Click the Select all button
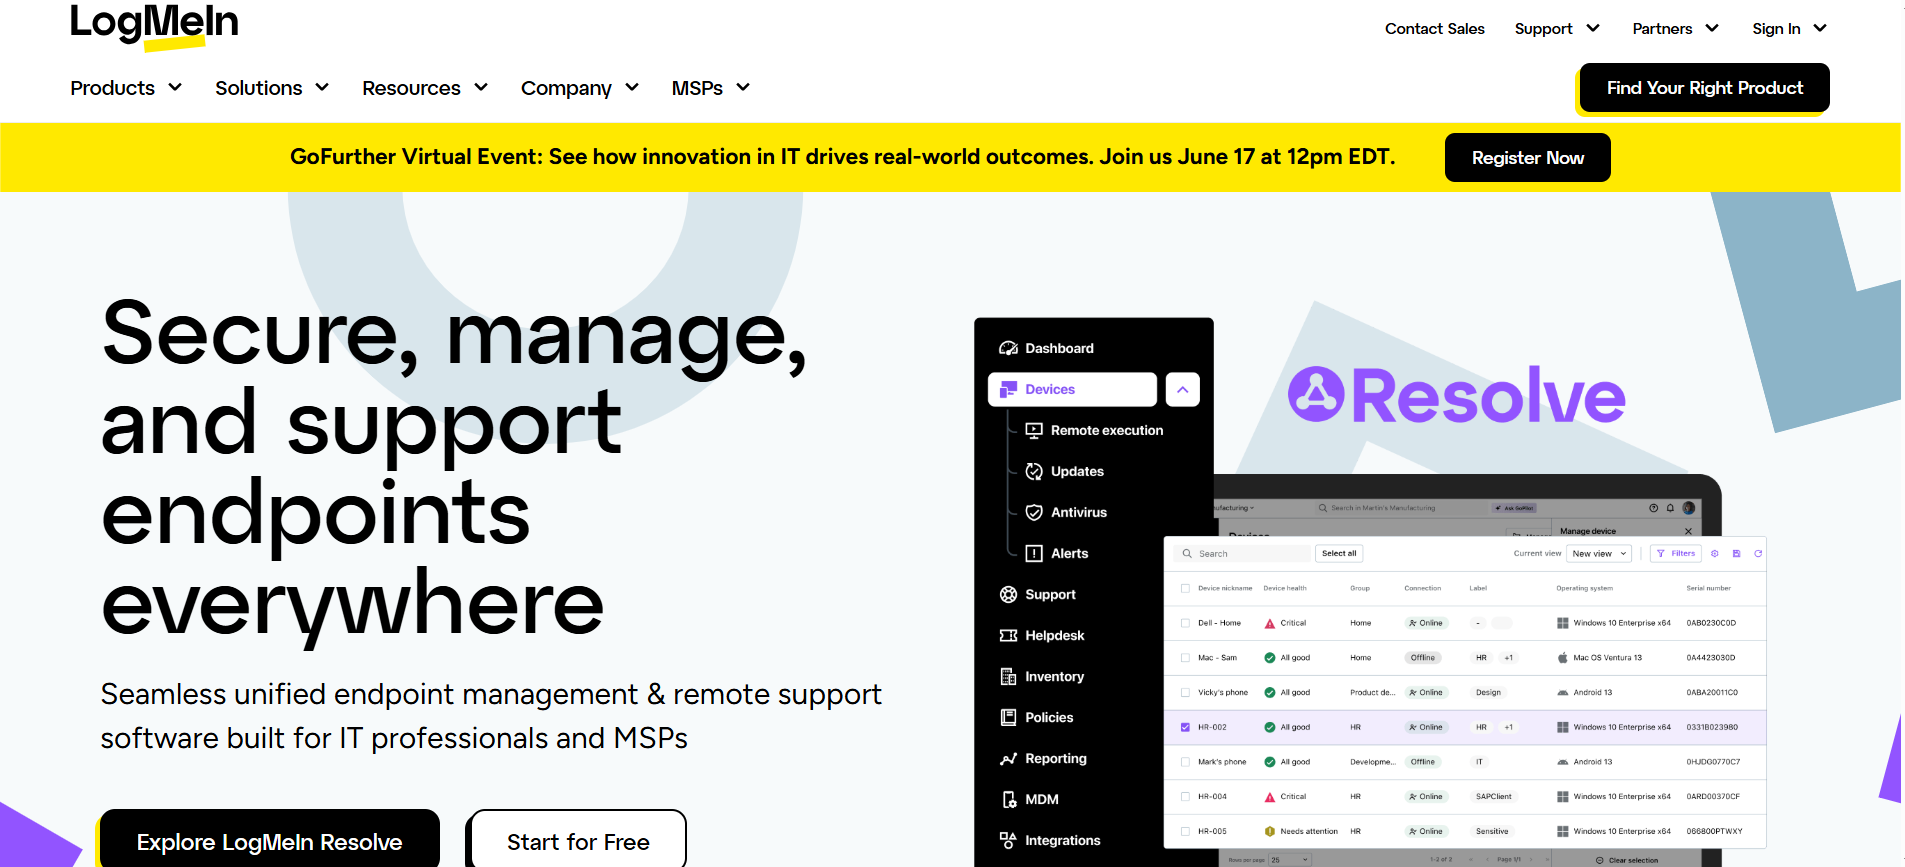 1339,553
